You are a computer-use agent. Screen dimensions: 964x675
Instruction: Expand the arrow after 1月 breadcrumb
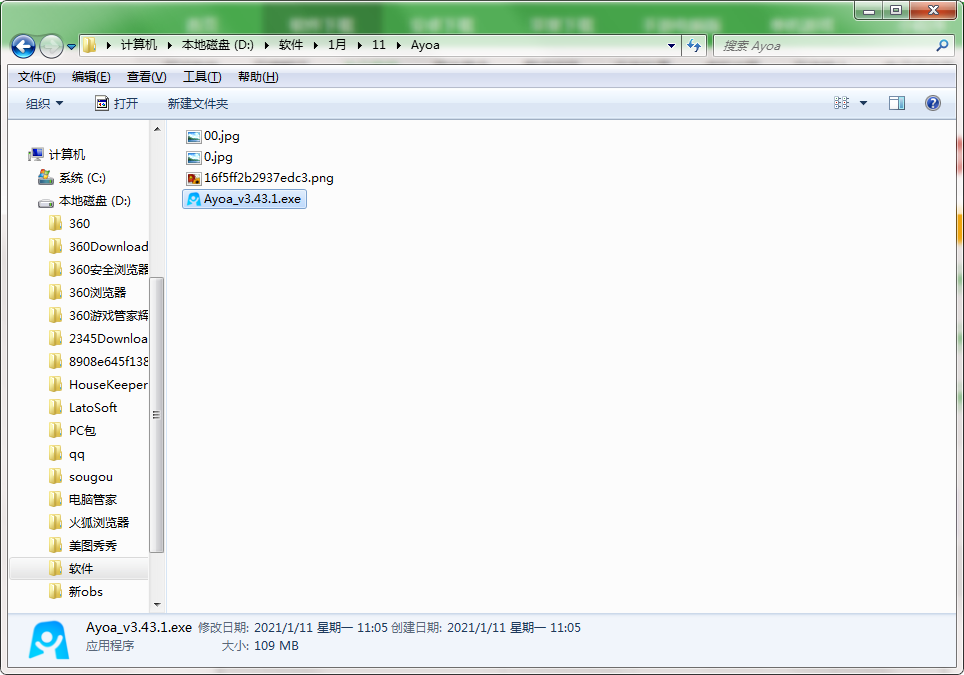(x=359, y=45)
